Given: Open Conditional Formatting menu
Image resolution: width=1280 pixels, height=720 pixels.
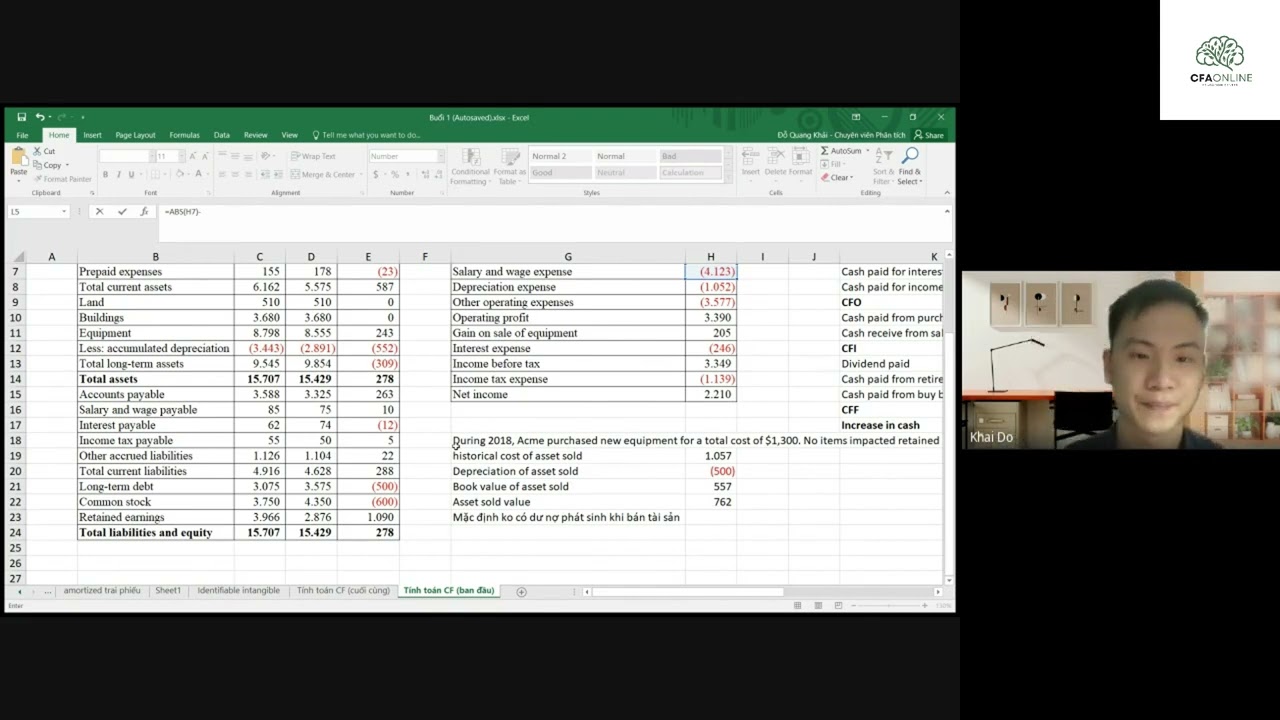Looking at the screenshot, I should pyautogui.click(x=469, y=166).
